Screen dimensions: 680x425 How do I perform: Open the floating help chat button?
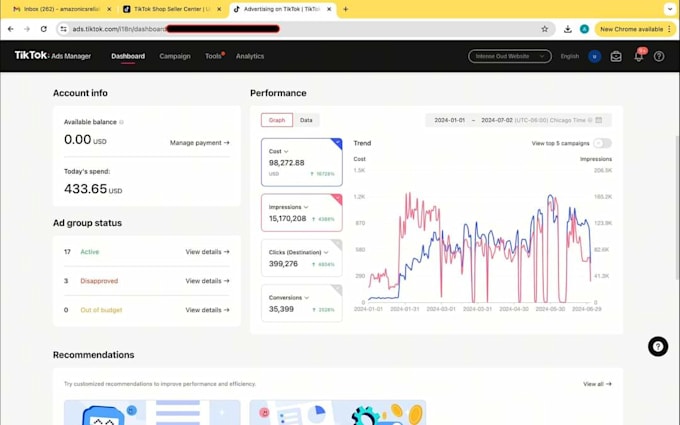(658, 347)
